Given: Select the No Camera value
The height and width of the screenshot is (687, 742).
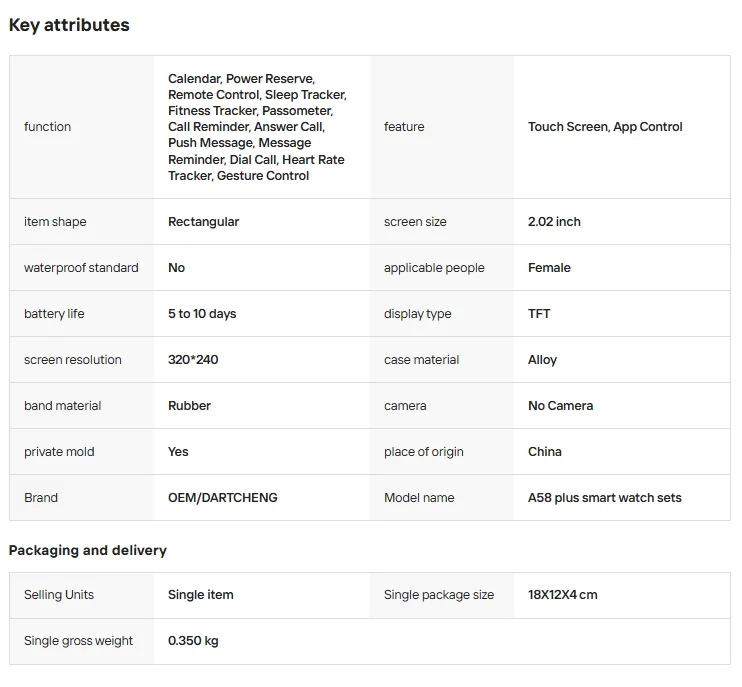Looking at the screenshot, I should coord(560,406).
